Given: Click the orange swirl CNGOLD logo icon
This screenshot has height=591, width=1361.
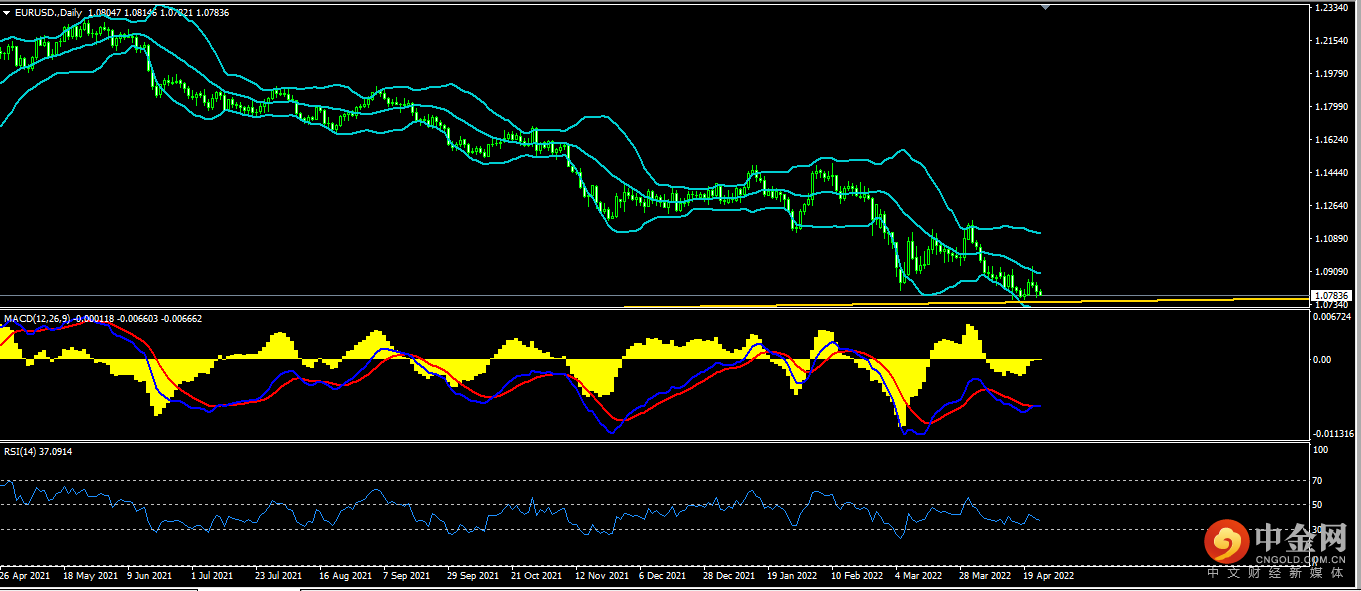Looking at the screenshot, I should pos(1225,543).
